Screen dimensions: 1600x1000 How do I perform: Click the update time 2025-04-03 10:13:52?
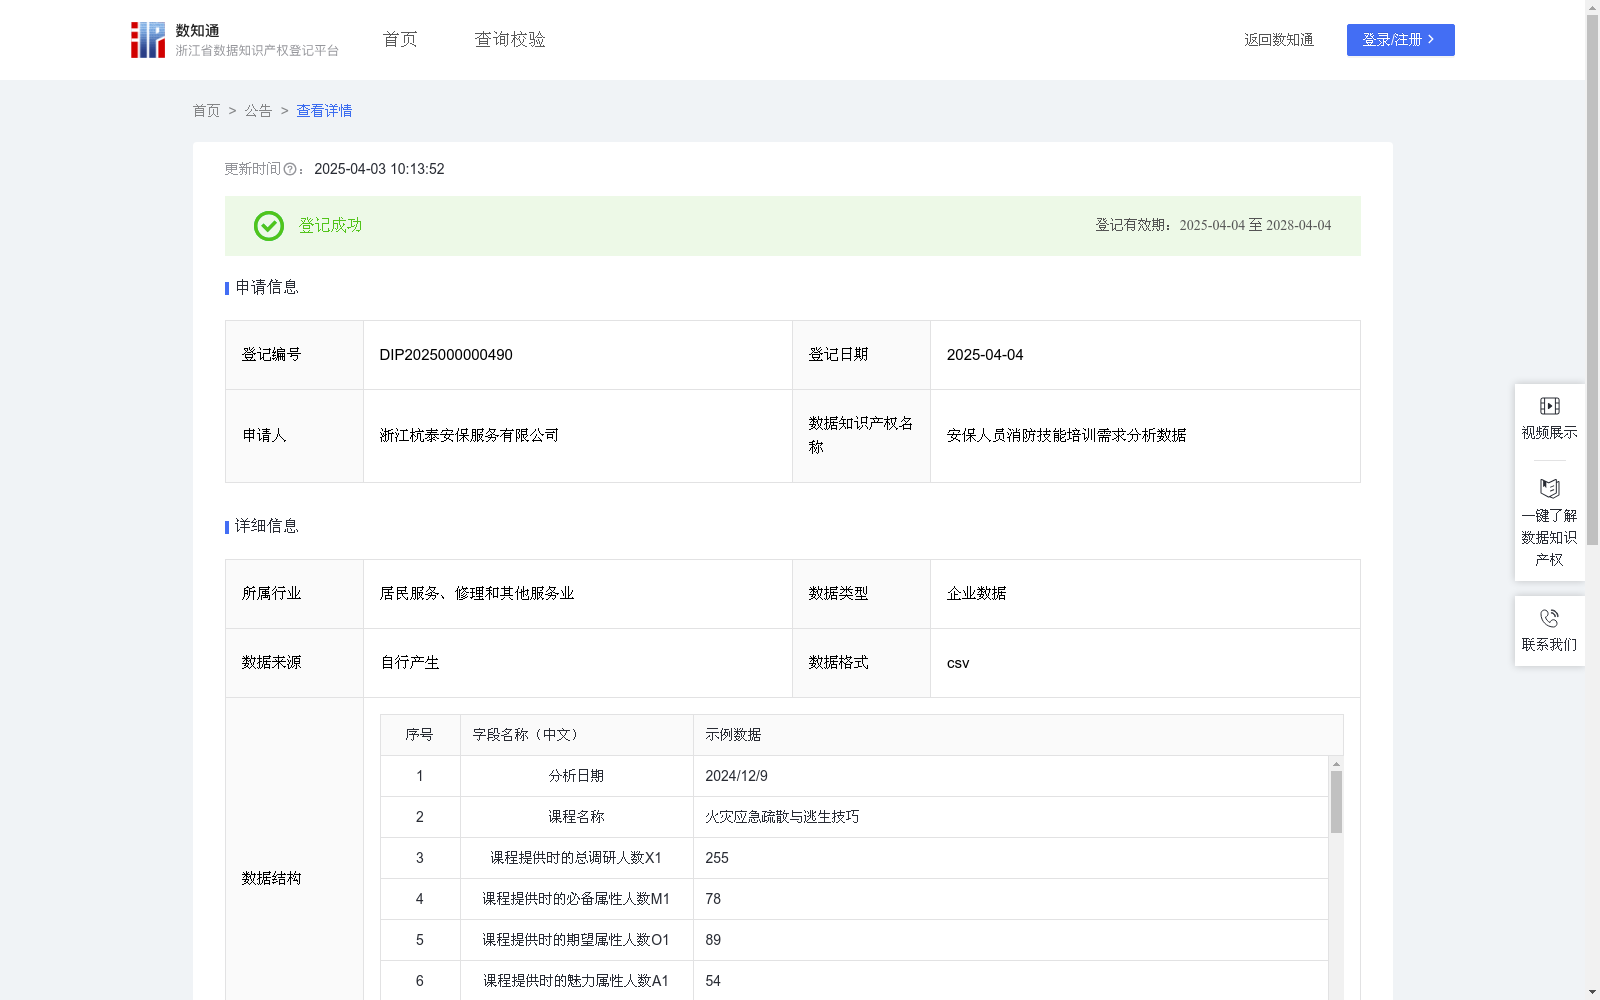pos(379,169)
